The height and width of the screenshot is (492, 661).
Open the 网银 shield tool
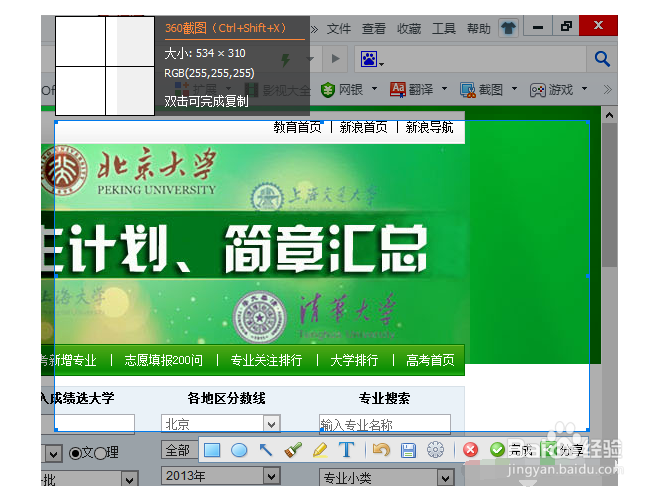pos(342,90)
